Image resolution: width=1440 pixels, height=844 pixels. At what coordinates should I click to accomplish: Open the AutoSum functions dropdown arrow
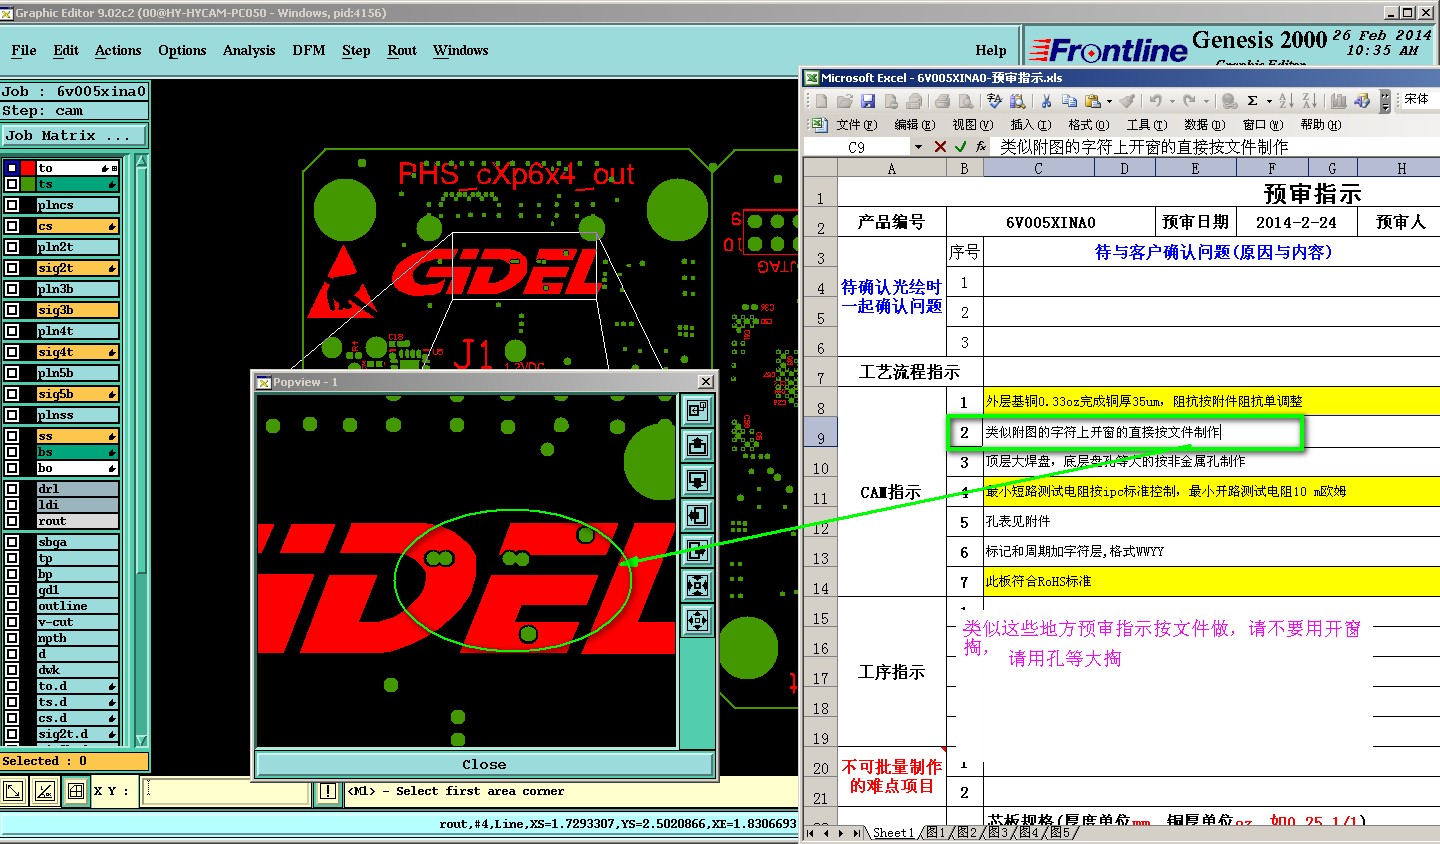click(1268, 101)
